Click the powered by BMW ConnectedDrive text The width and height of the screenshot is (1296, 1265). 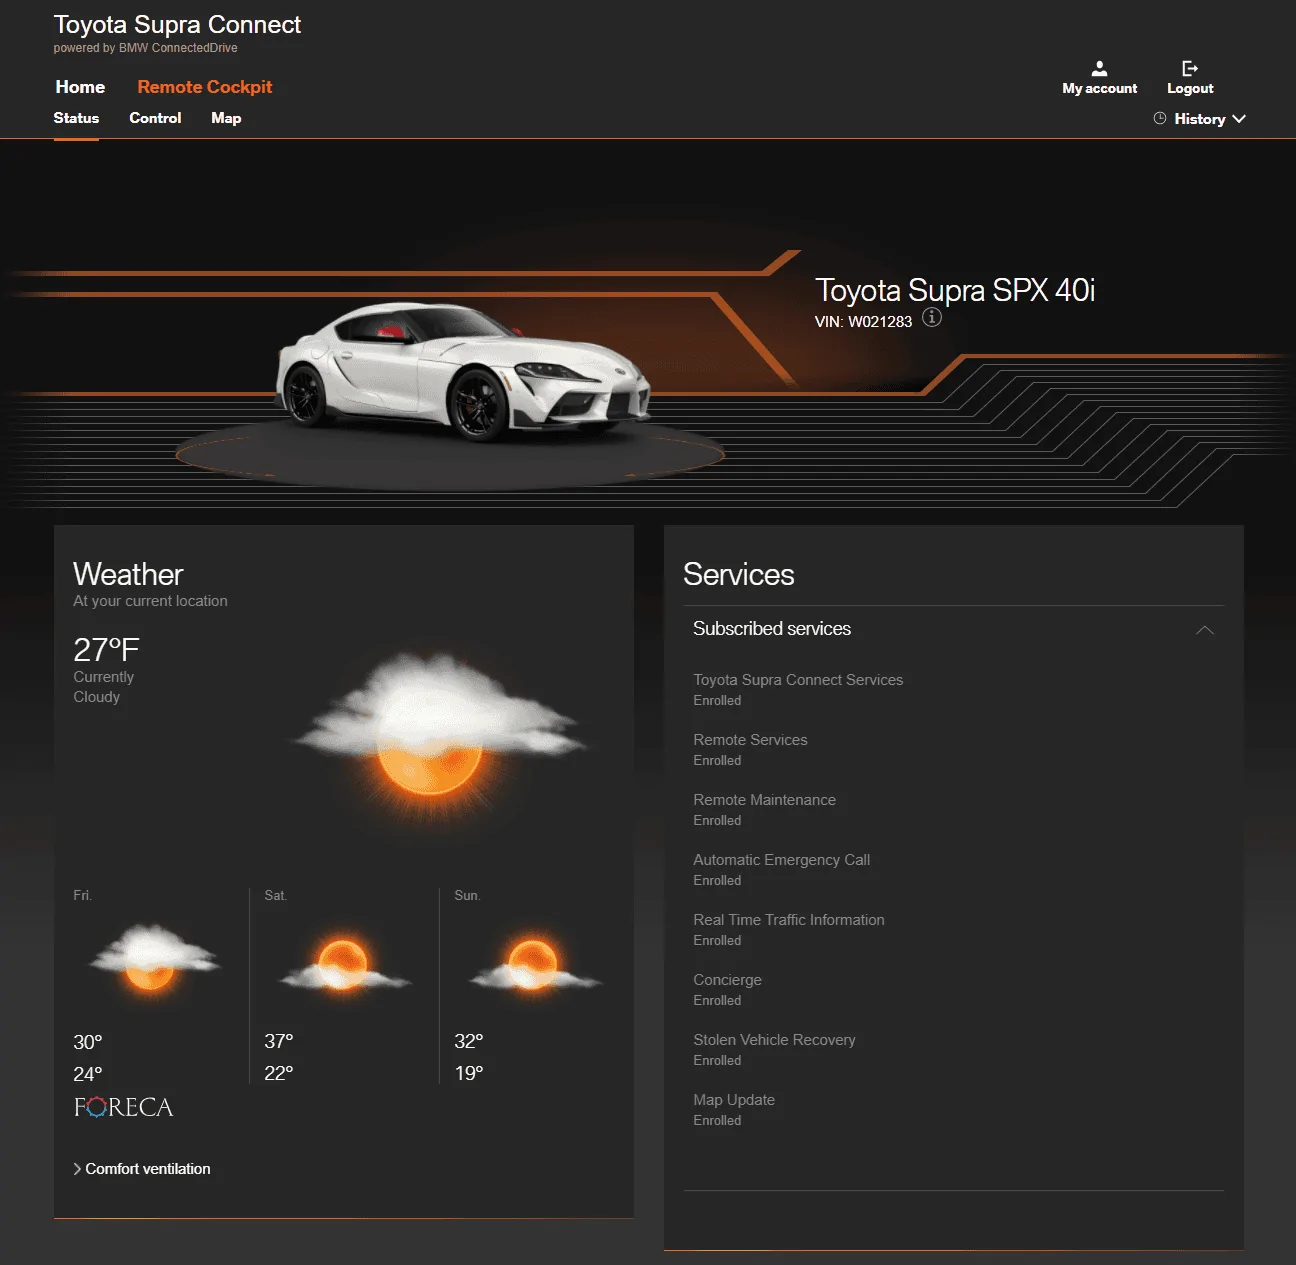point(145,48)
